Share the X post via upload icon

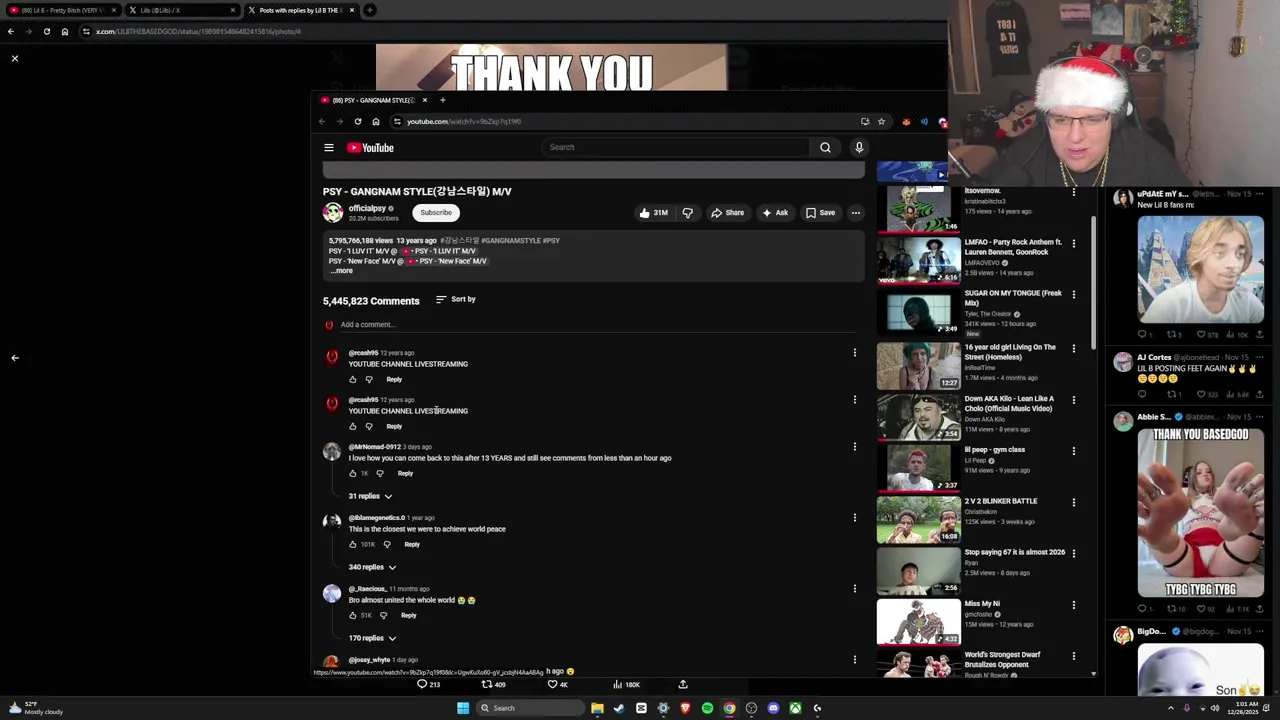click(683, 685)
